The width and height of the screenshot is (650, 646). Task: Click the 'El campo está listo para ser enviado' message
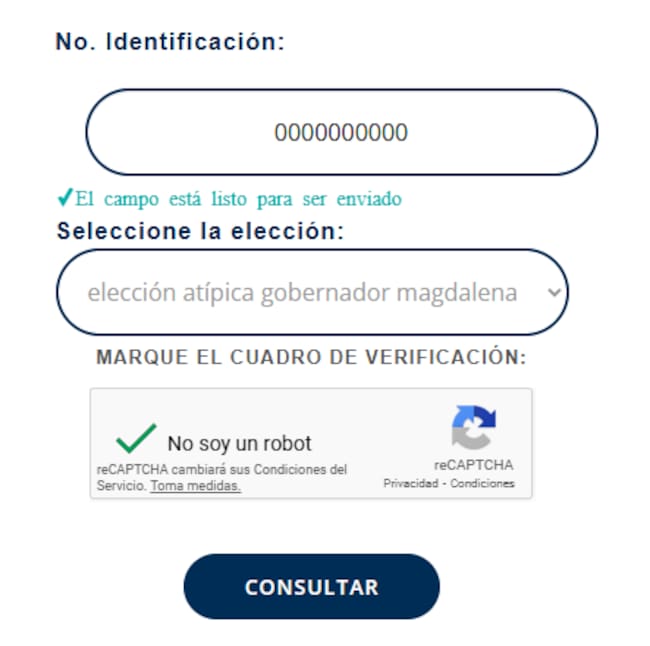(238, 199)
